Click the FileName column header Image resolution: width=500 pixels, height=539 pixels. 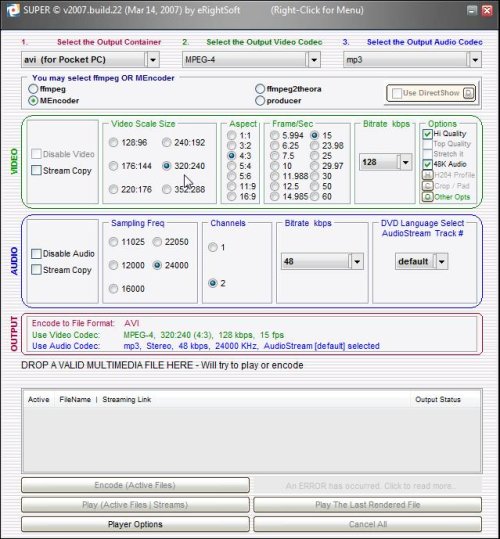(75, 399)
